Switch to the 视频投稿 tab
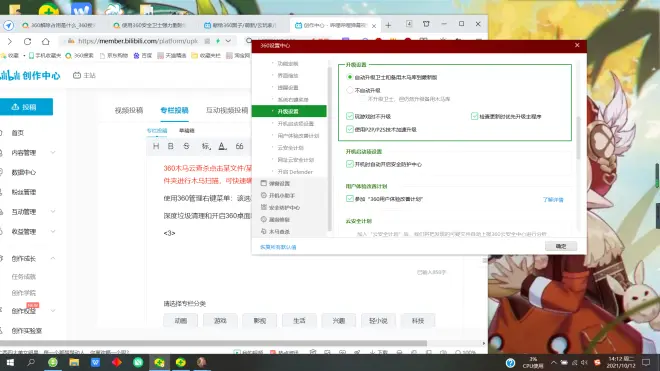 (x=129, y=110)
